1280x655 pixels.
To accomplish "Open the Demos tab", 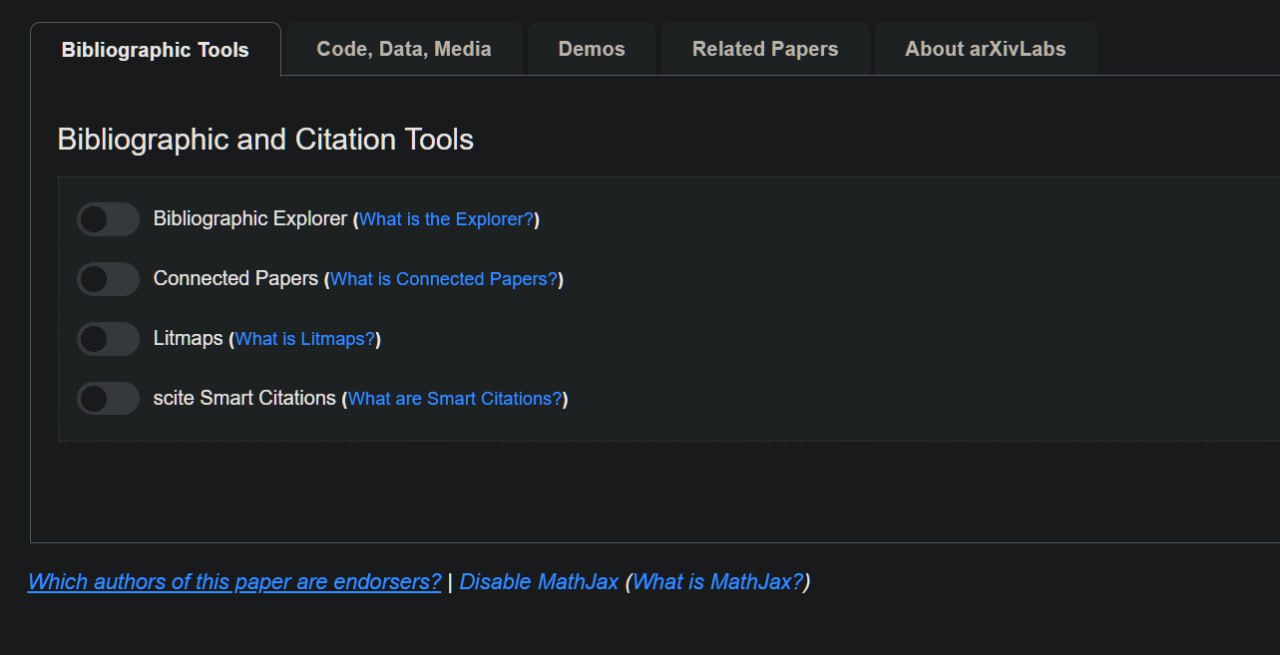I will pyautogui.click(x=591, y=49).
